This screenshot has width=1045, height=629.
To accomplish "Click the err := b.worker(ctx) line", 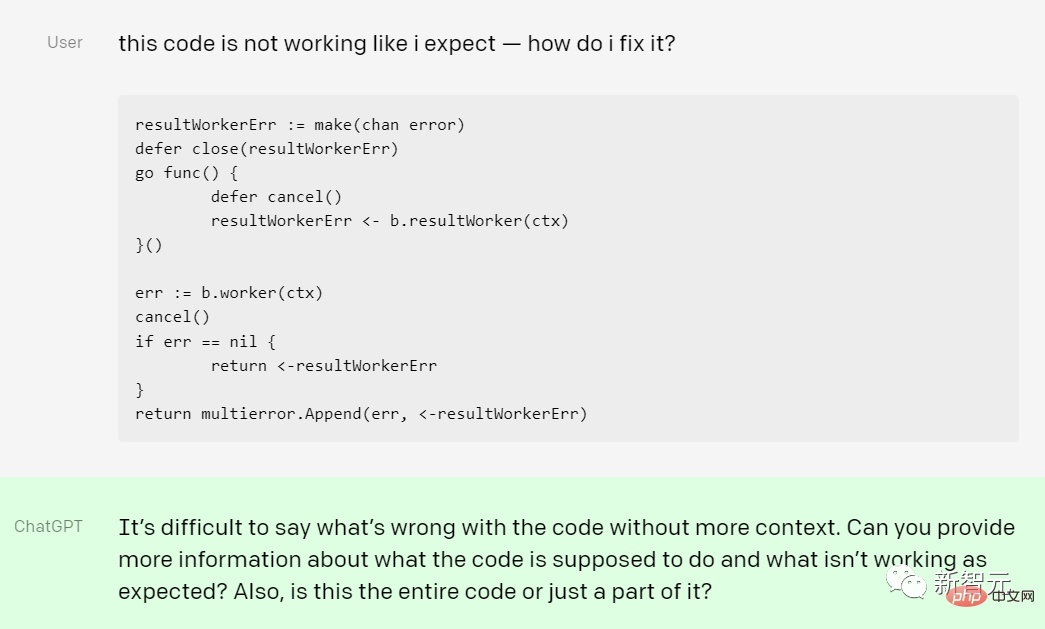I will tap(229, 293).
